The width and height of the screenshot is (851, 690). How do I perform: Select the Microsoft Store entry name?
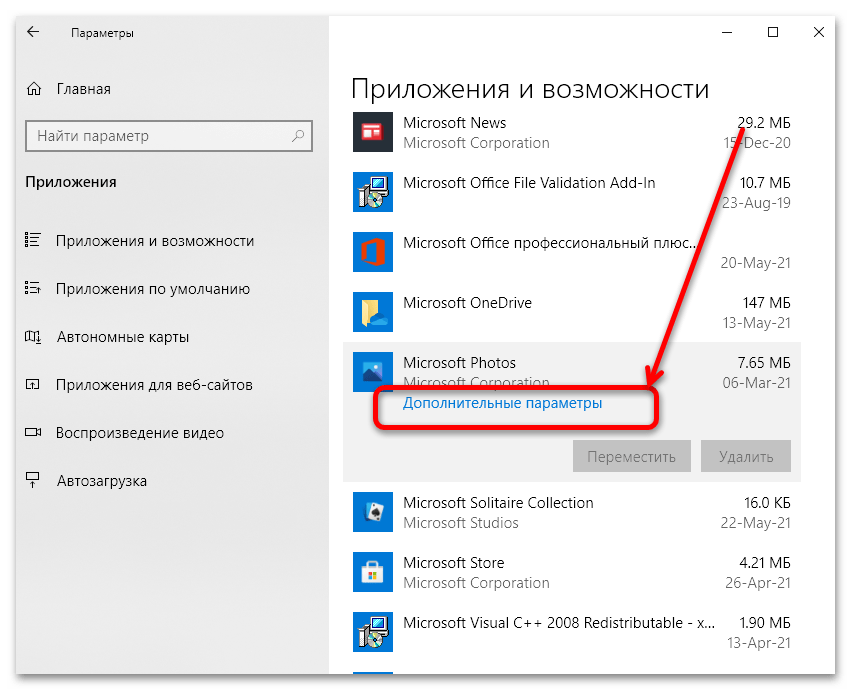click(x=454, y=562)
